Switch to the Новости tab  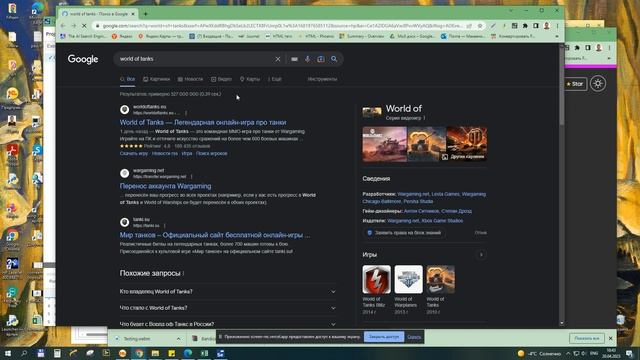pos(190,79)
